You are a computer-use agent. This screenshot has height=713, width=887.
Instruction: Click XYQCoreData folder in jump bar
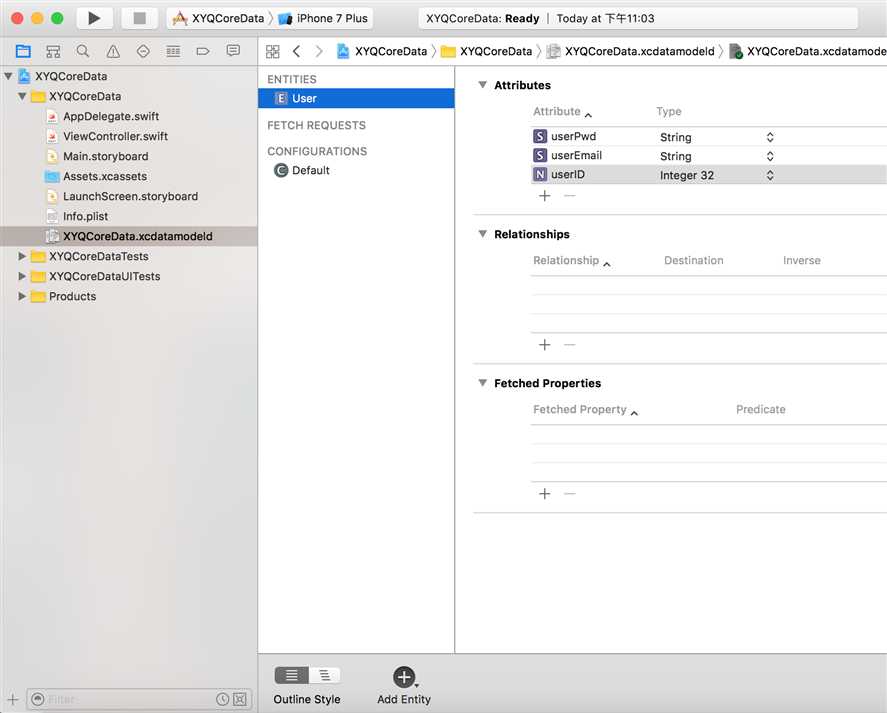point(487,51)
